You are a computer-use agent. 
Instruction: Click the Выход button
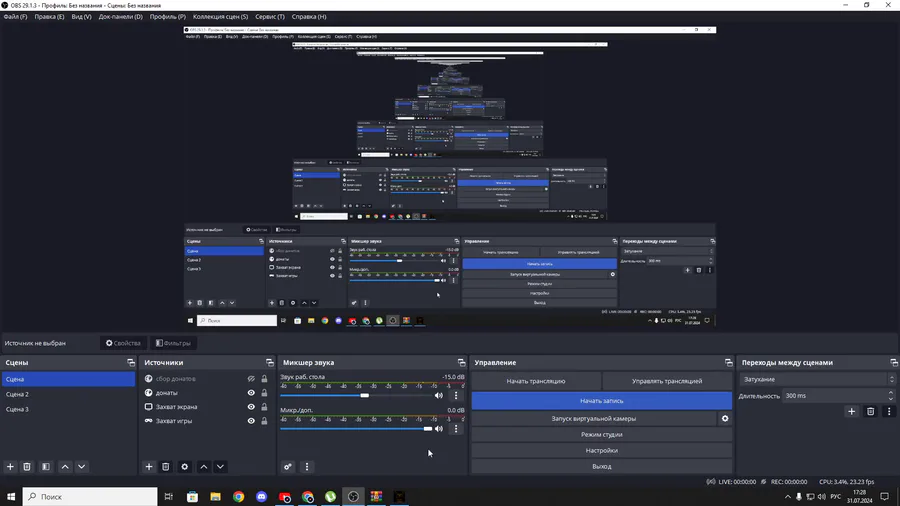(x=602, y=466)
